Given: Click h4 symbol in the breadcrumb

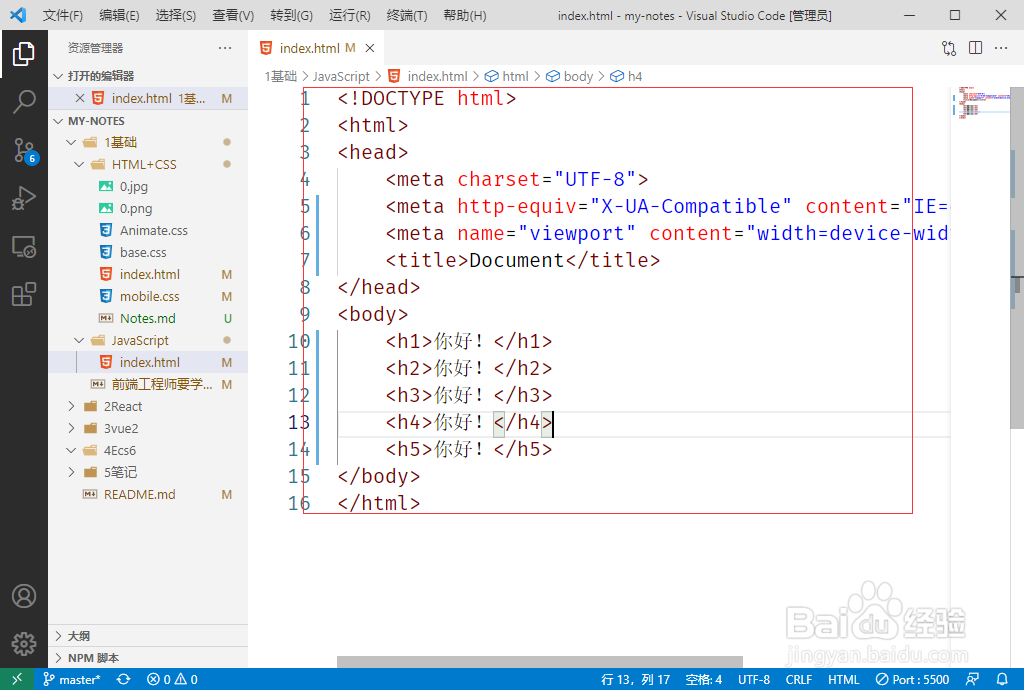Looking at the screenshot, I should [x=626, y=76].
